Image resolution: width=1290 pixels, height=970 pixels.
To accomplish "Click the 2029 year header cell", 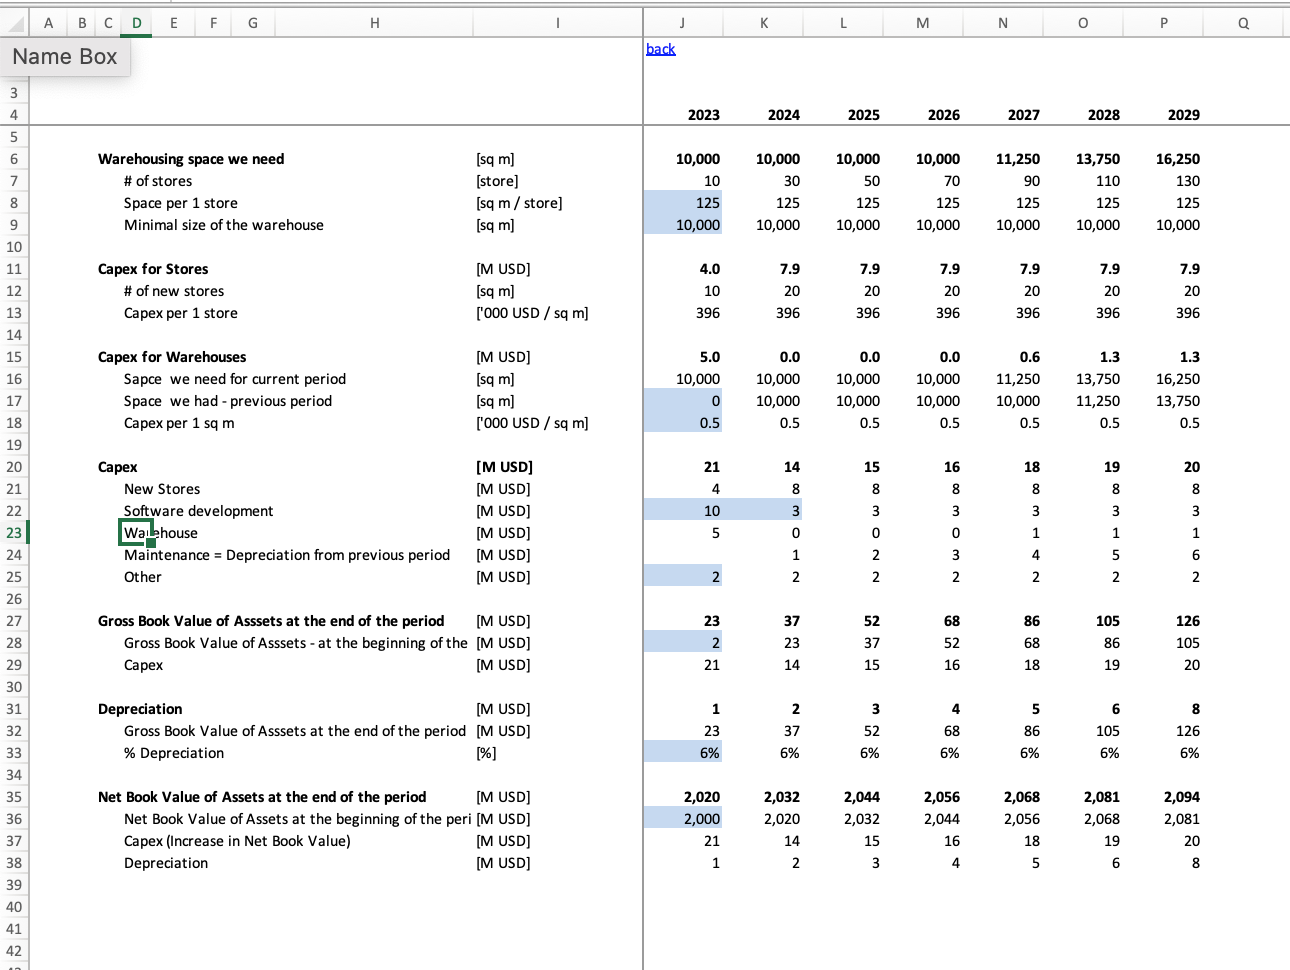I will pyautogui.click(x=1184, y=115).
